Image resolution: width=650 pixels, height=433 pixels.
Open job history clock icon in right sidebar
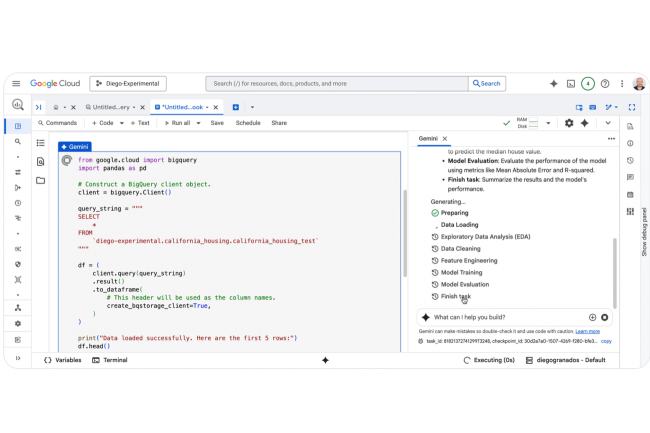630,160
